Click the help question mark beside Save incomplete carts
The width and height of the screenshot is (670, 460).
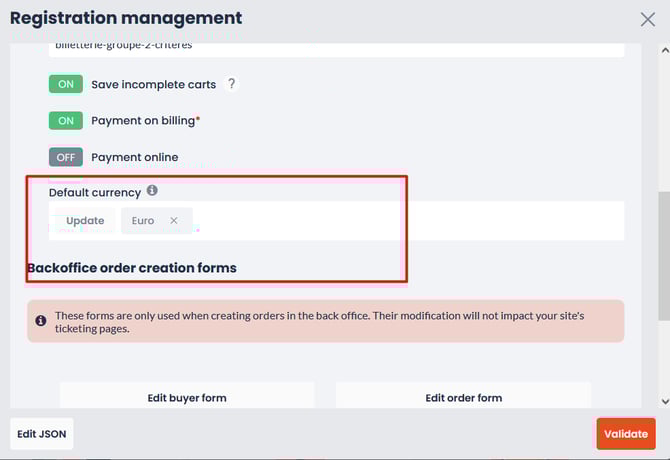click(231, 84)
